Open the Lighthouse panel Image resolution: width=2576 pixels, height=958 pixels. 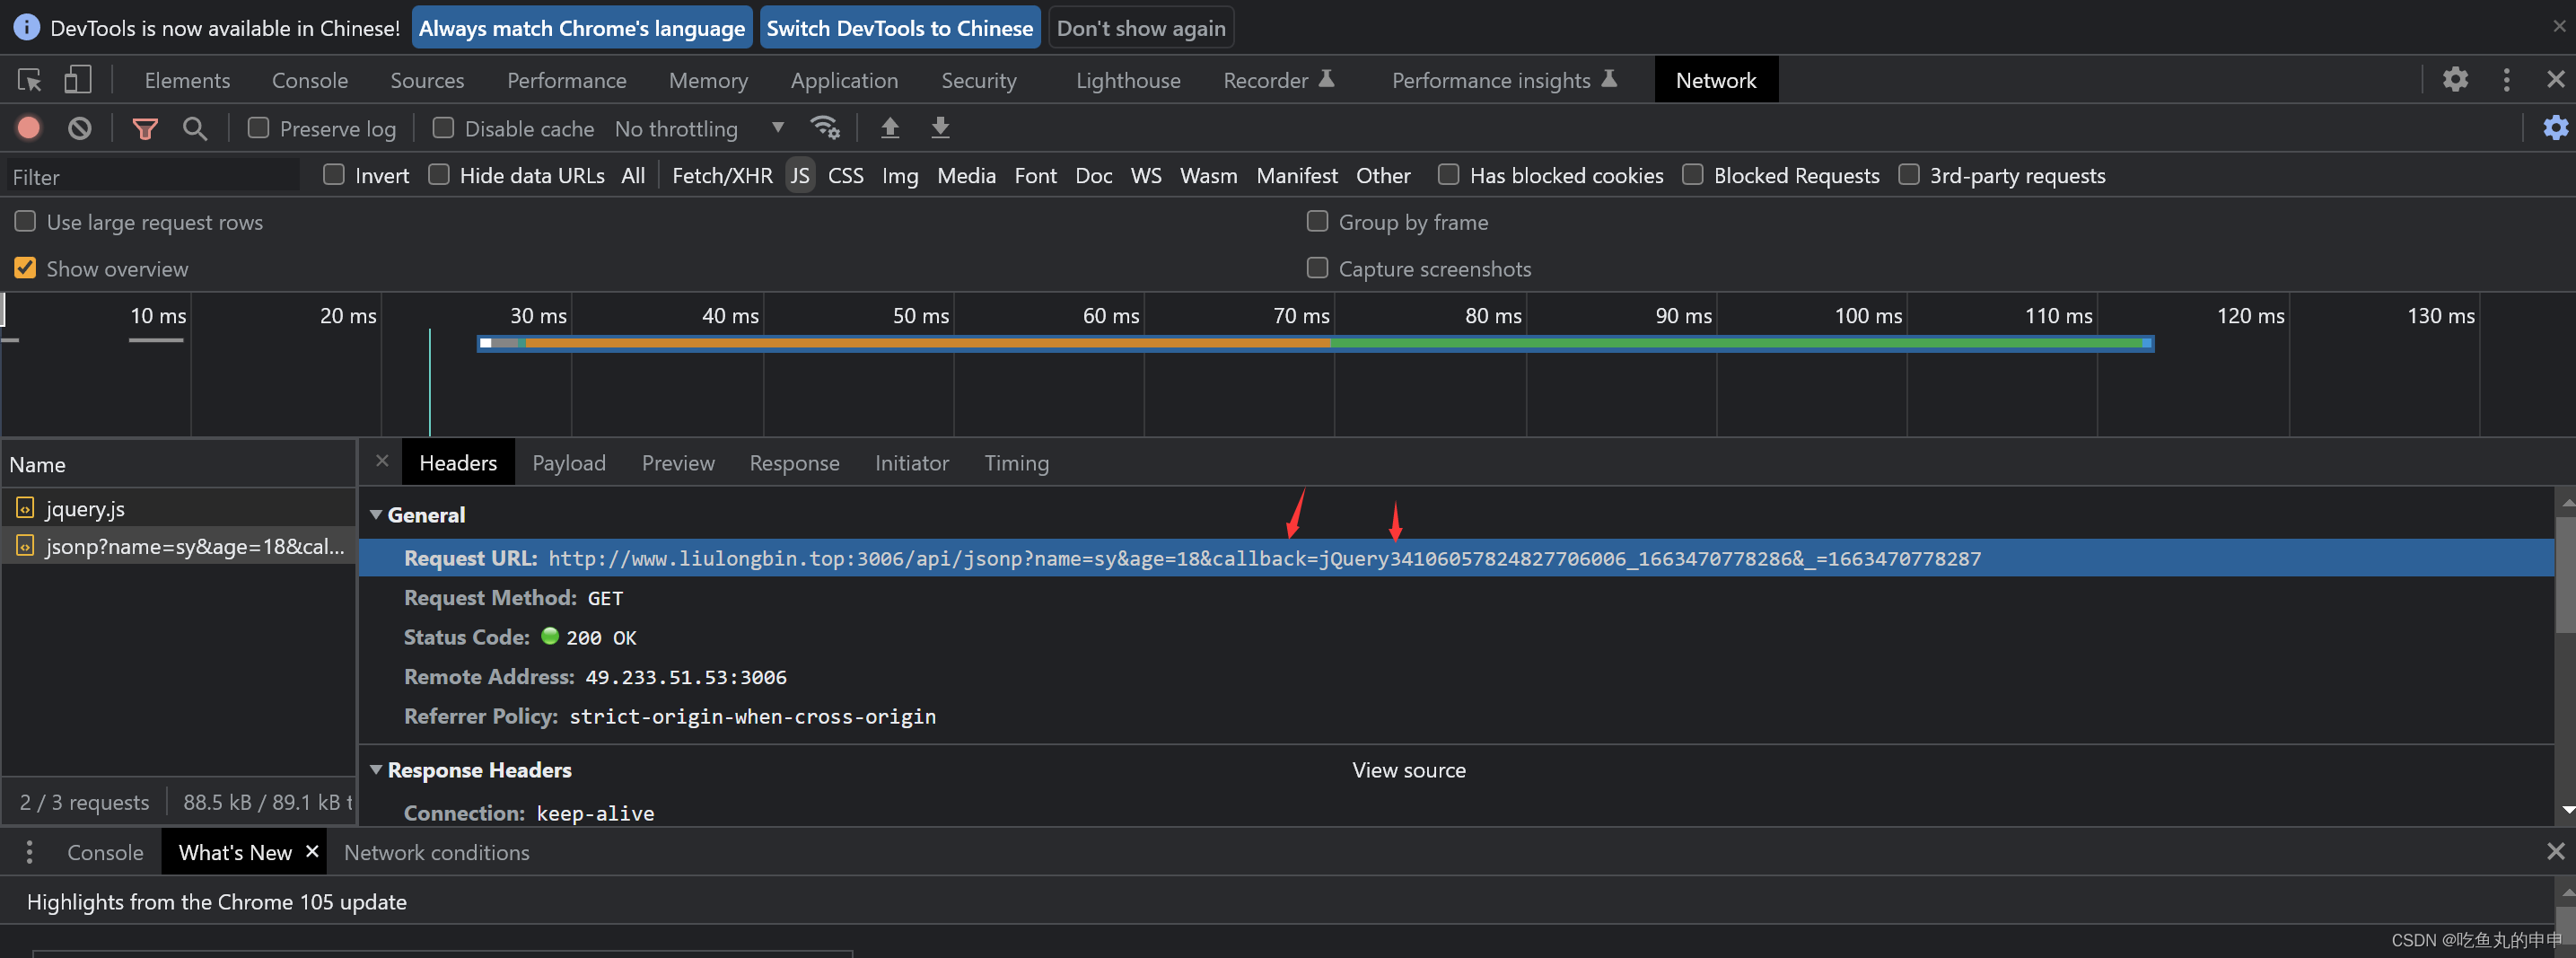tap(1128, 80)
